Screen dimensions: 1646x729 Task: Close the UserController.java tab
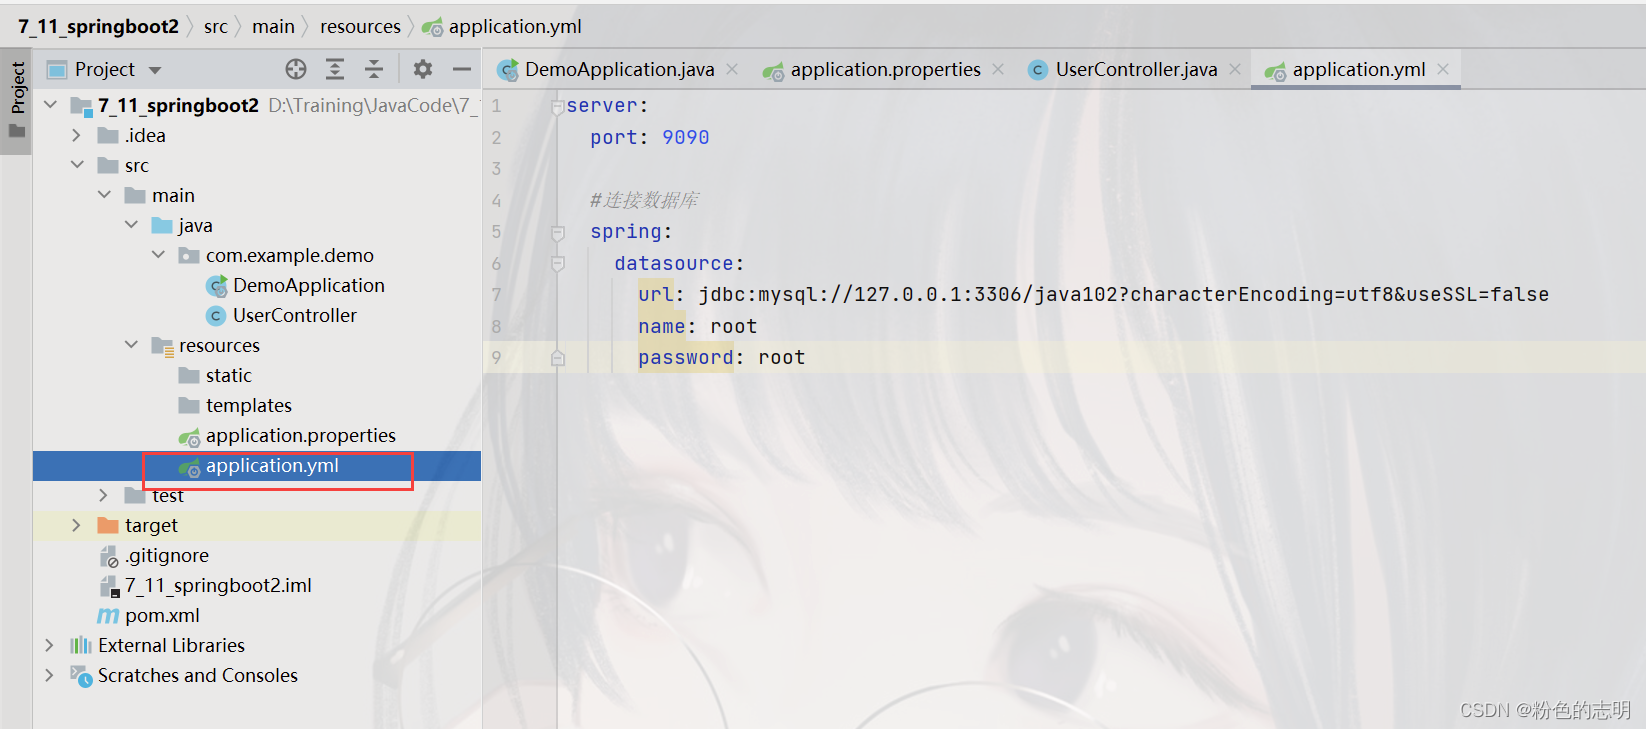(x=1235, y=69)
